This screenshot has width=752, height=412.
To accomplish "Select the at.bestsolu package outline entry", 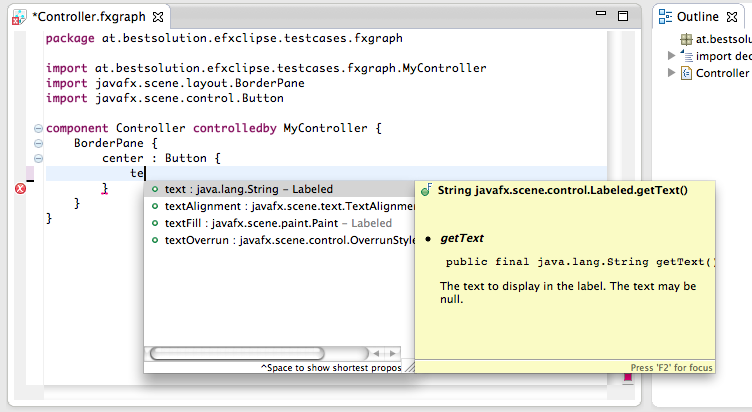I will [724, 39].
